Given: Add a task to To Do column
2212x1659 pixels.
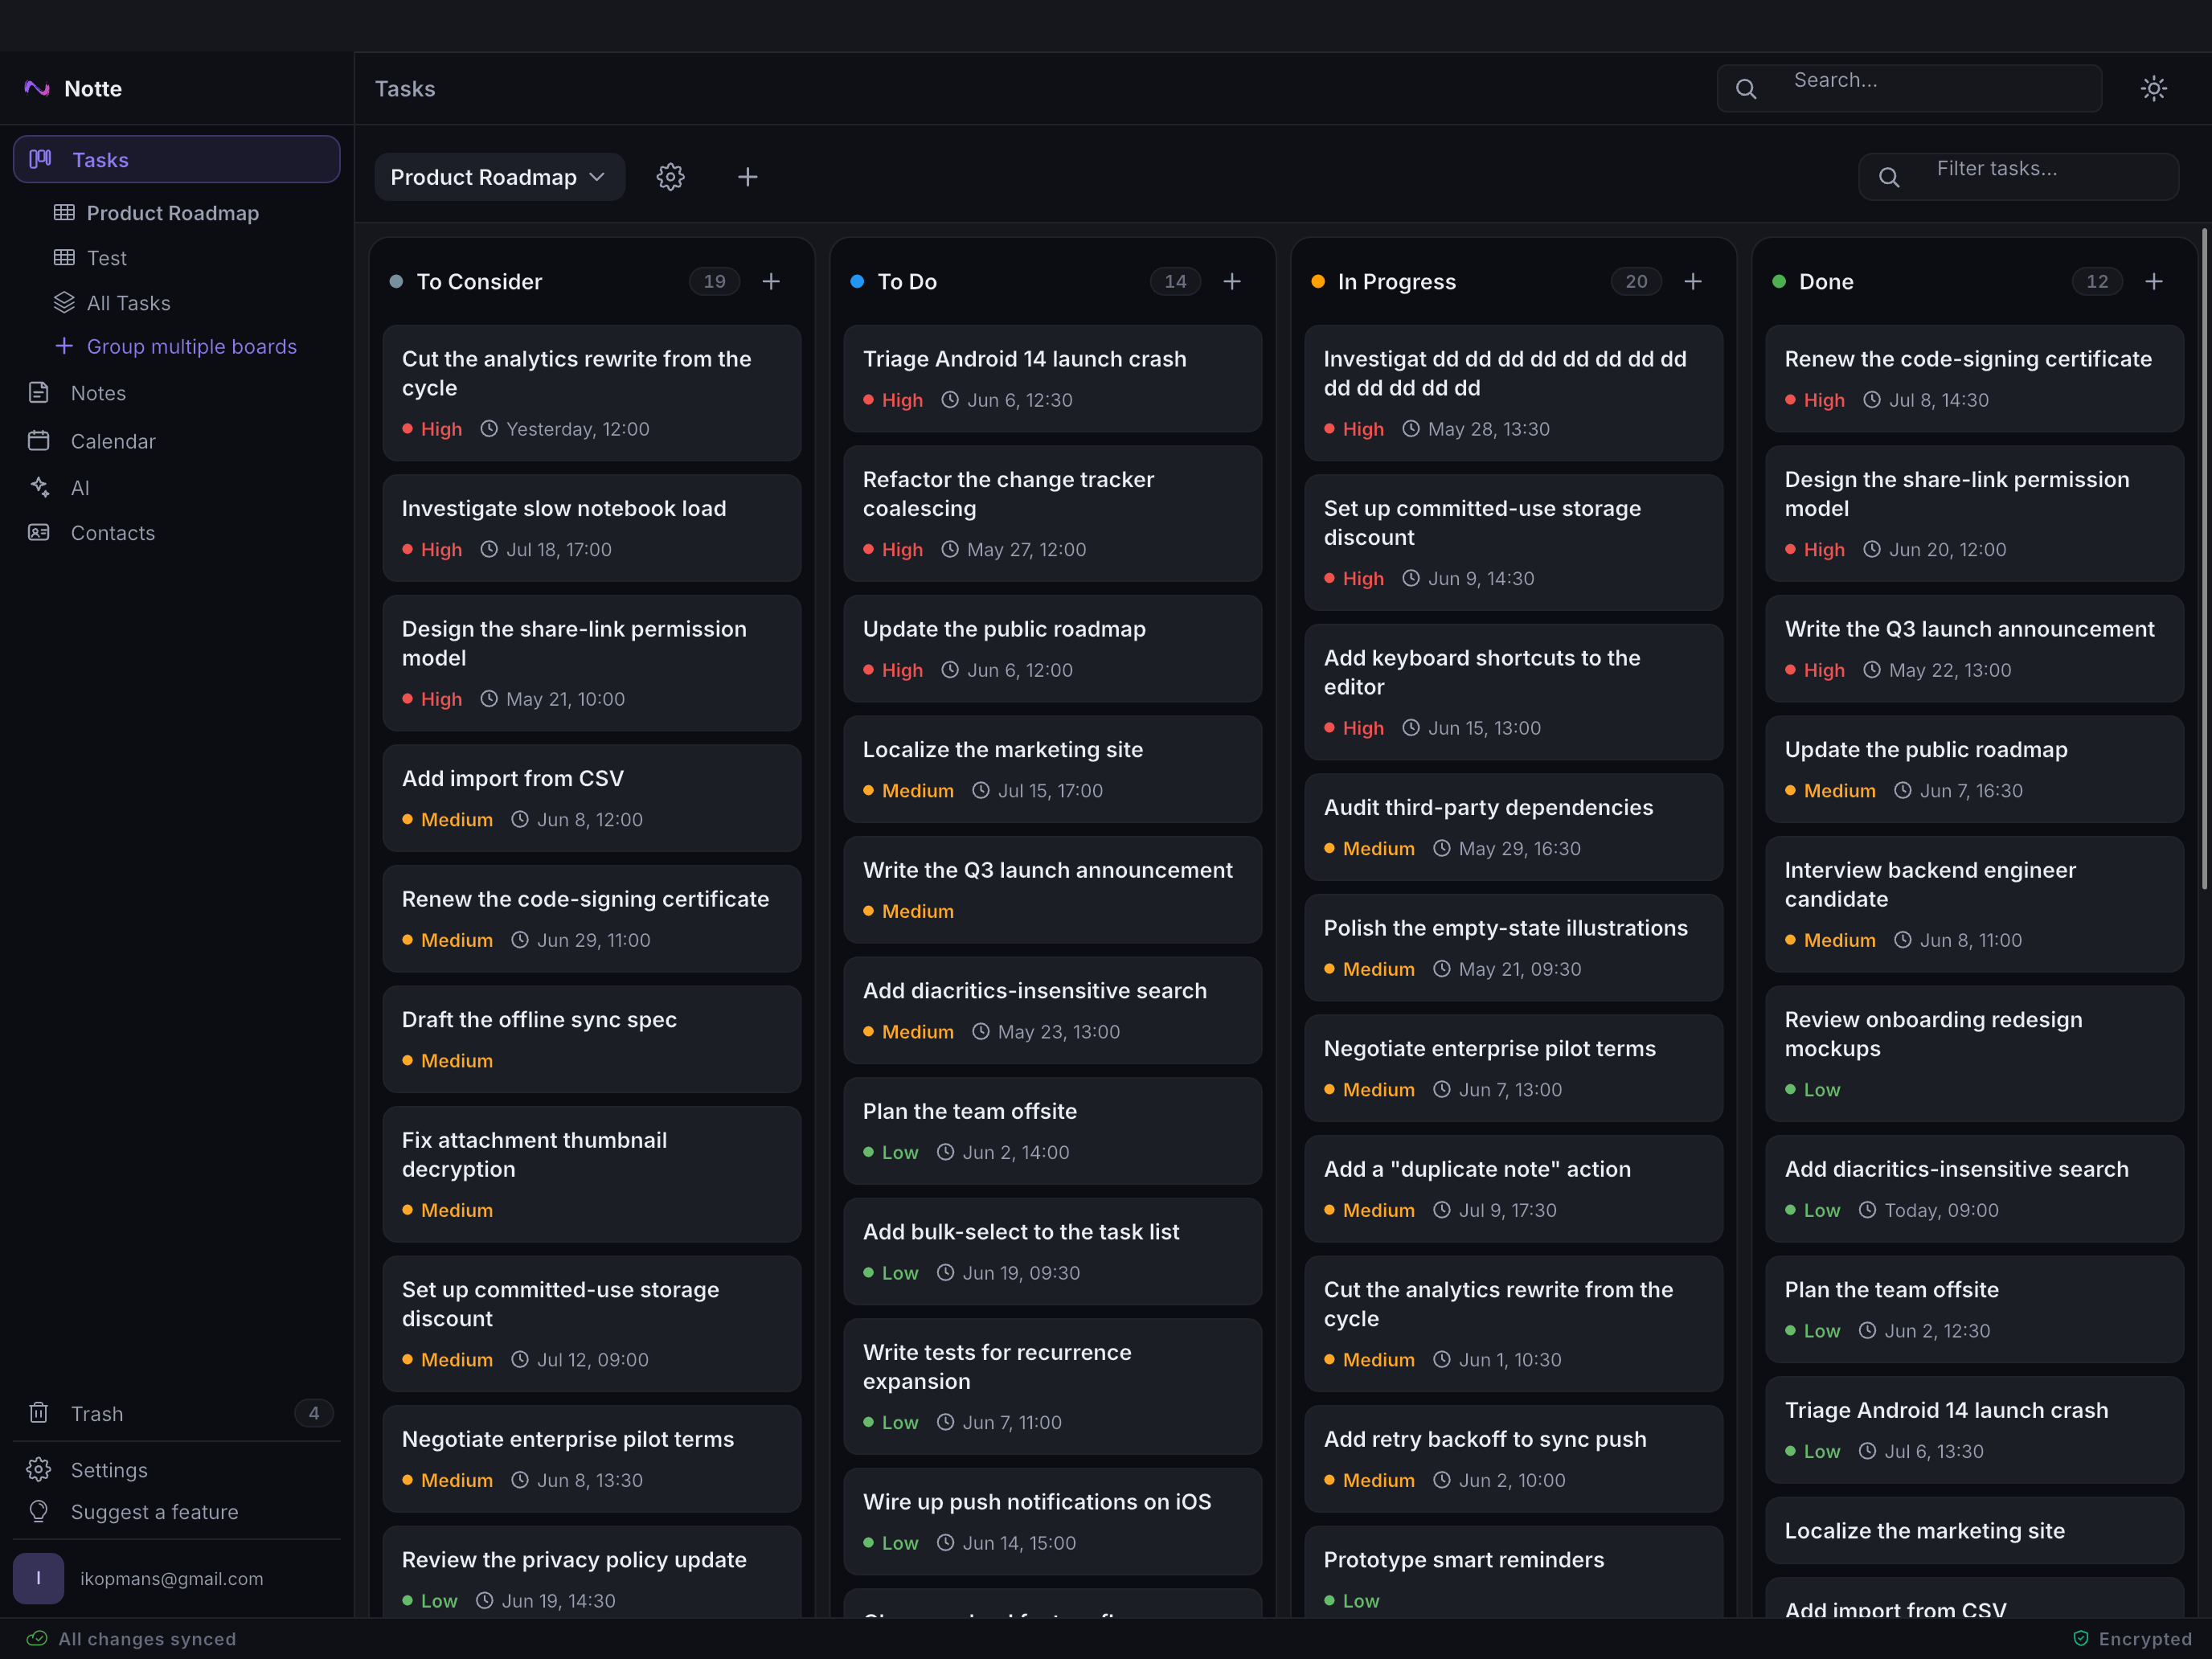Looking at the screenshot, I should pyautogui.click(x=1232, y=282).
